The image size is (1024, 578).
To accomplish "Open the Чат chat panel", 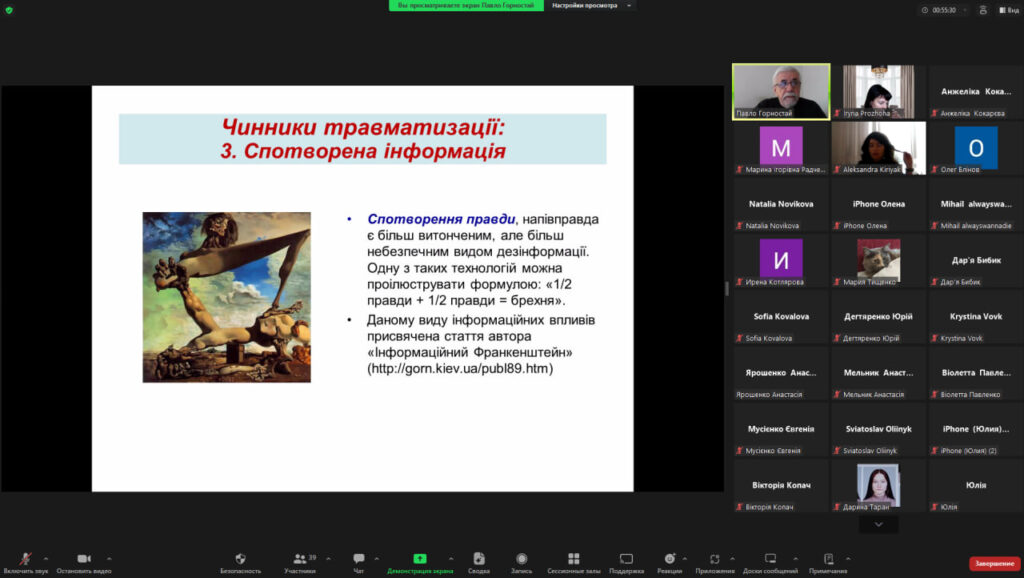I will coord(358,560).
